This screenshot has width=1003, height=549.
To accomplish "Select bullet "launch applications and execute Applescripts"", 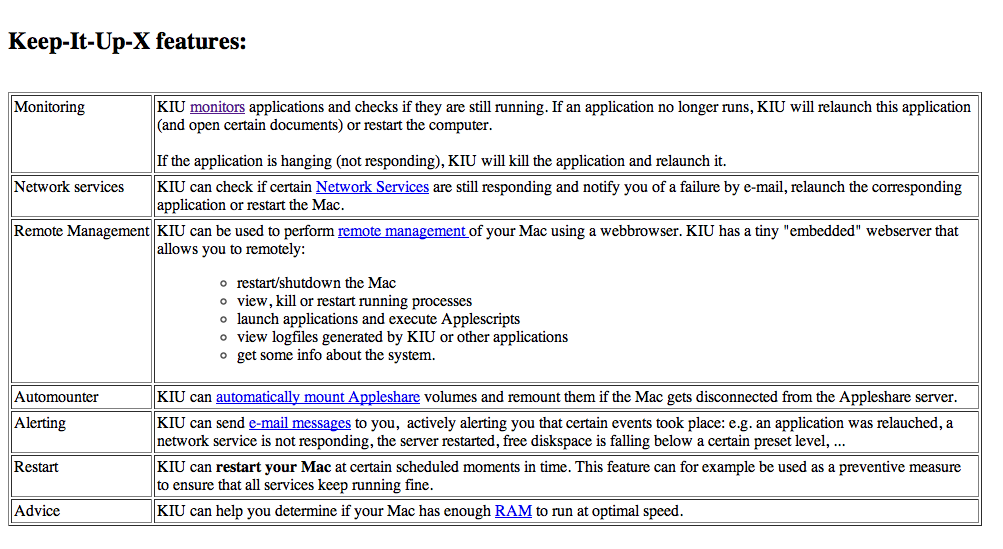I will pyautogui.click(x=378, y=319).
